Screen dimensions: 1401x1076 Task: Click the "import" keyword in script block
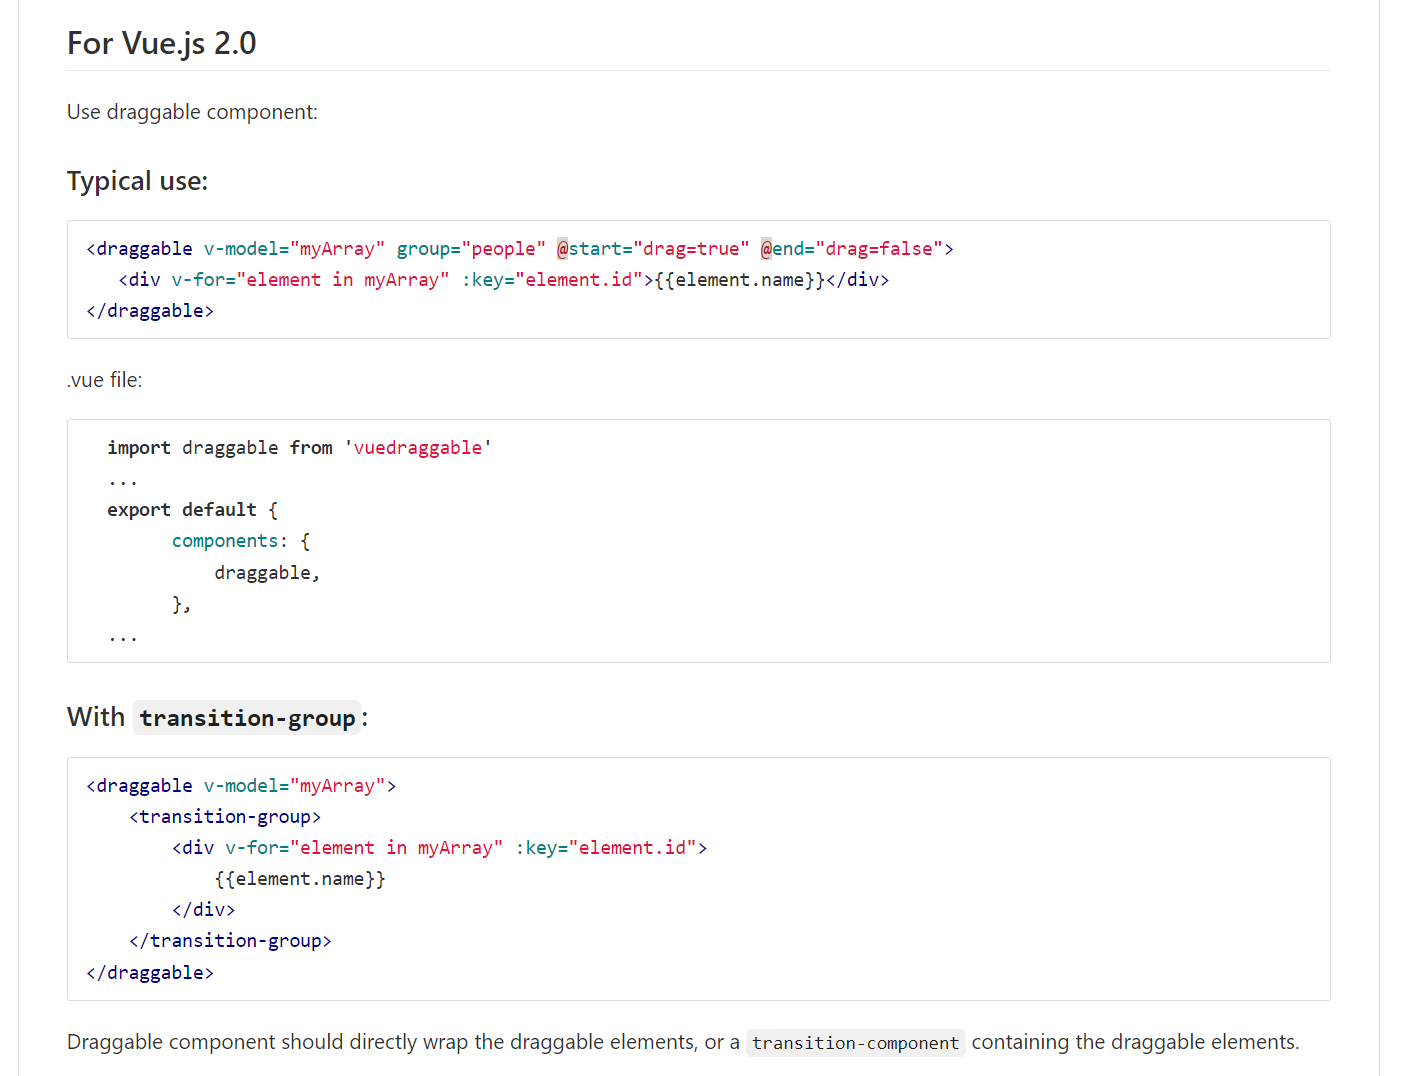coord(139,448)
